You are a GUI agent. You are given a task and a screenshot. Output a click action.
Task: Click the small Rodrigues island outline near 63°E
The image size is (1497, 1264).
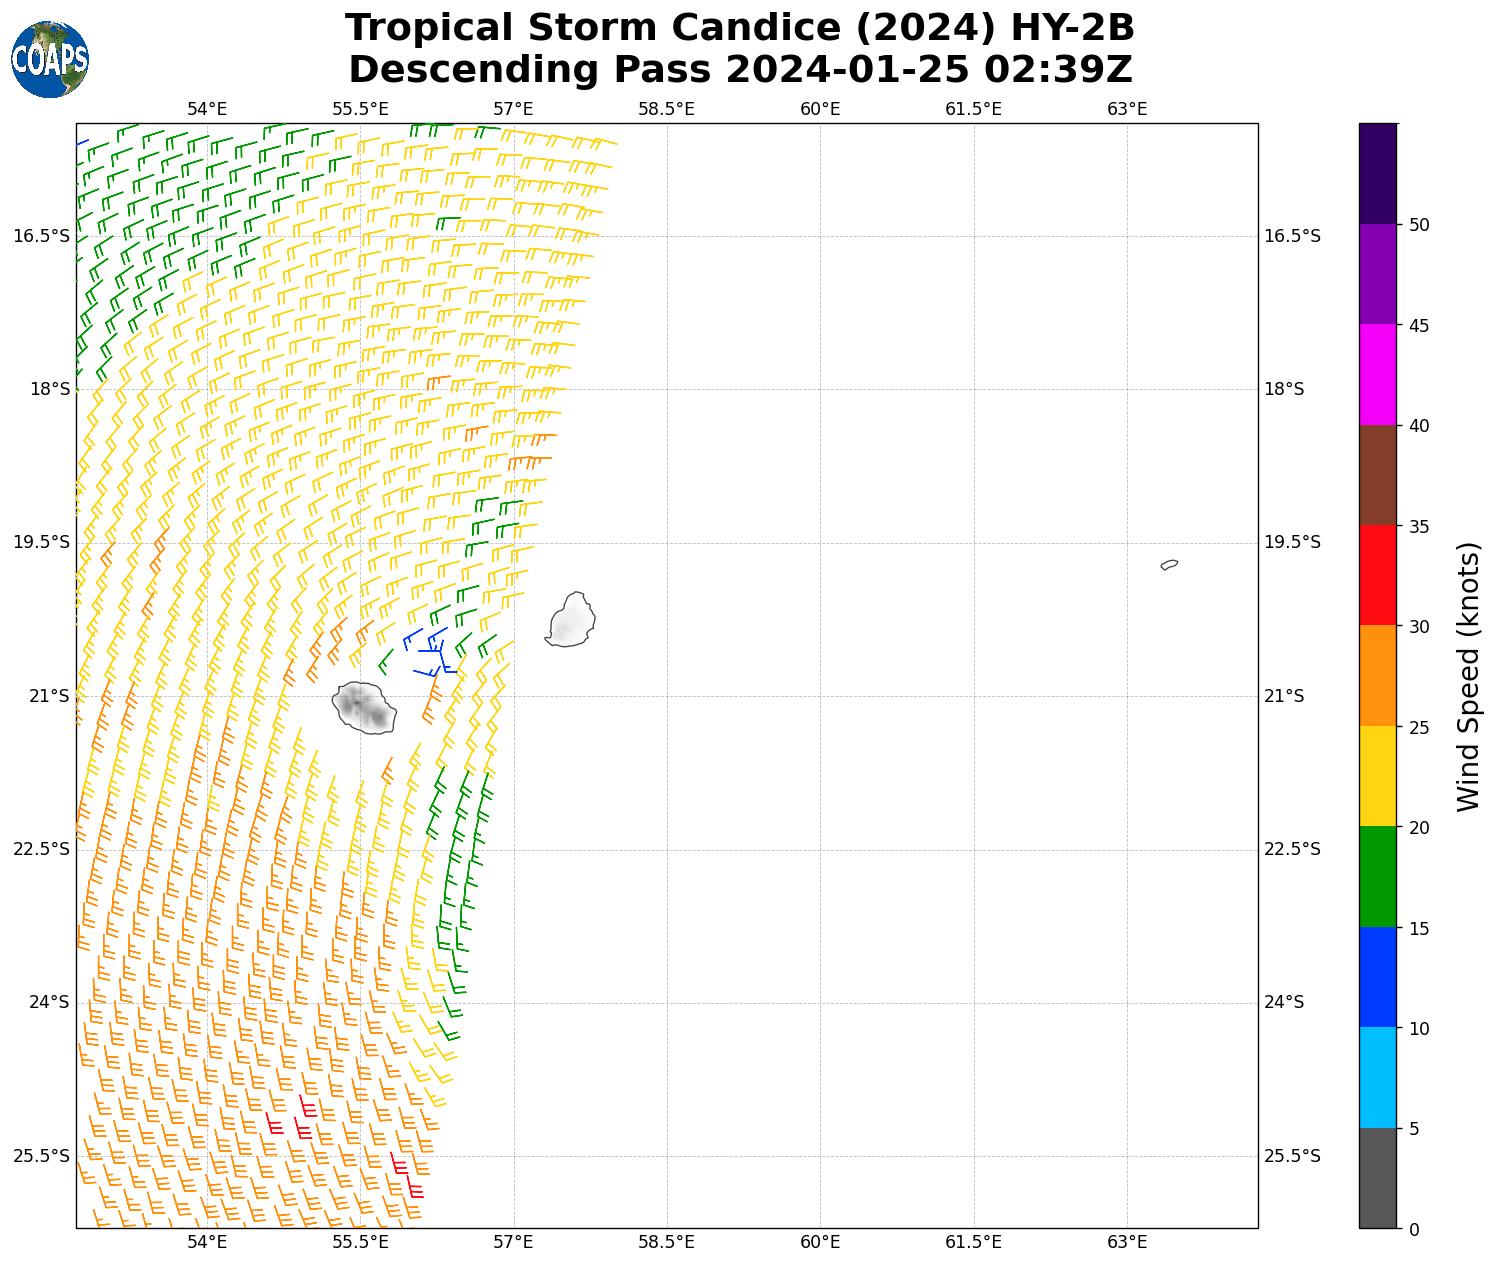1169,565
